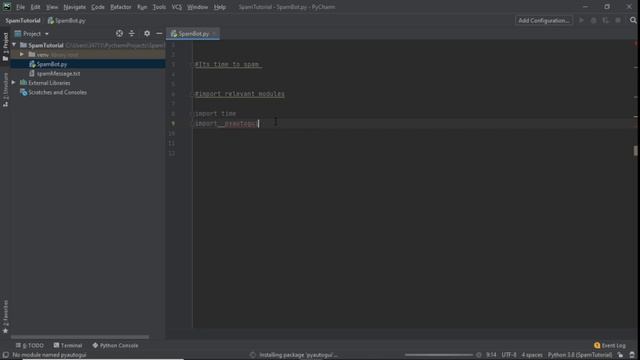Click tool window quick-access icon in status bar
The height and width of the screenshot is (360, 640).
pos(5,355)
